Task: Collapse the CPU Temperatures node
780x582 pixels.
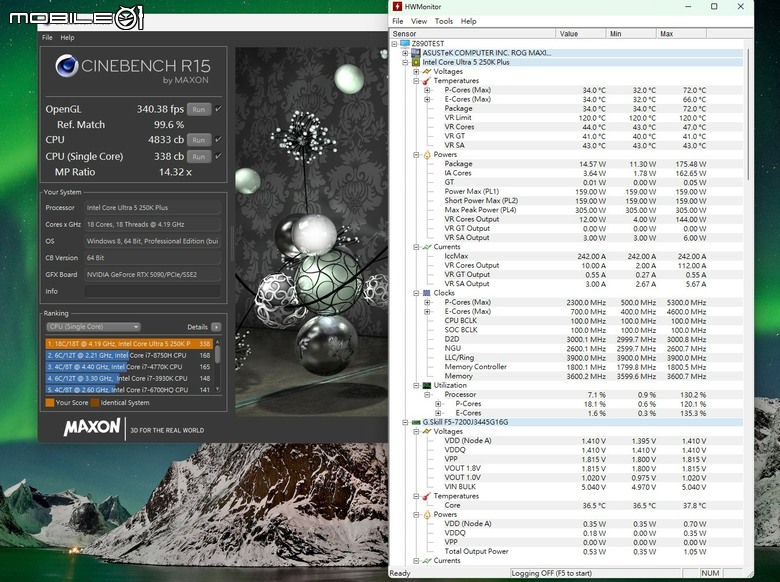Action: [x=416, y=81]
